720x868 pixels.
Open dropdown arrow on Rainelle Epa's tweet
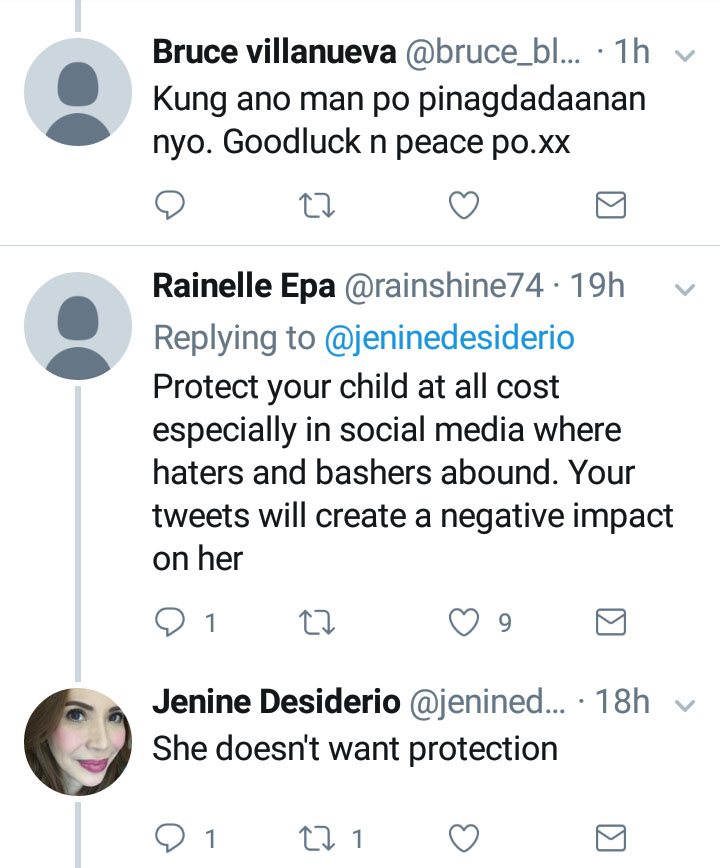[x=685, y=290]
